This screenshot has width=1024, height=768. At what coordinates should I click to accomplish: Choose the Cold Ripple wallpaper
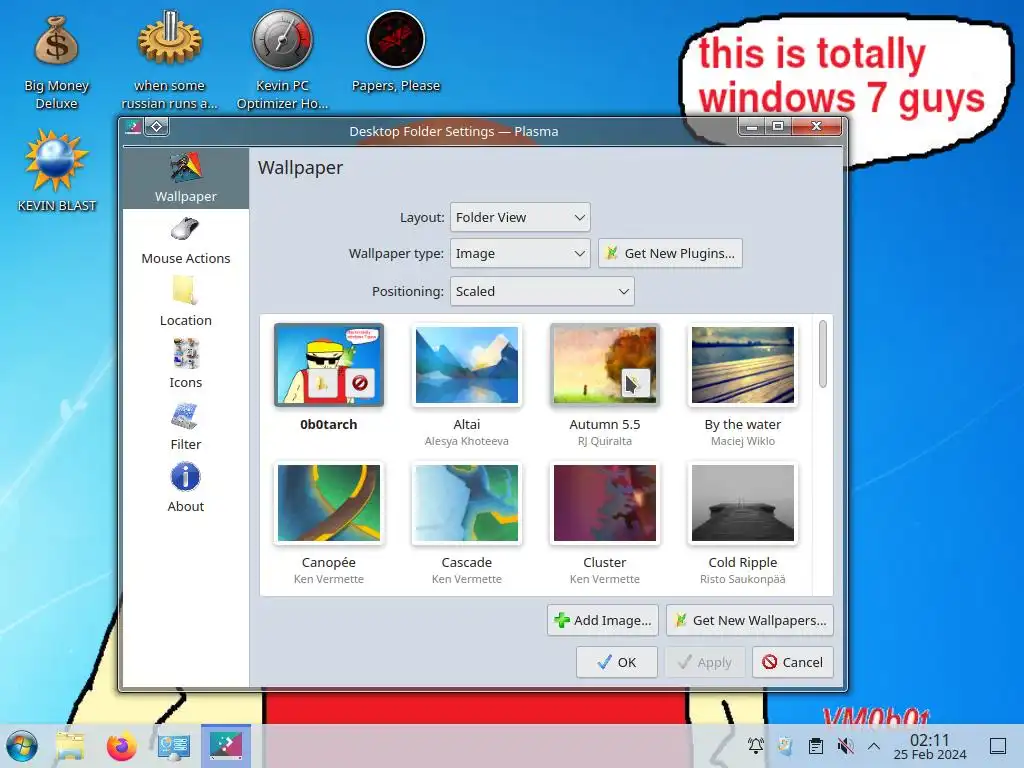click(x=743, y=503)
